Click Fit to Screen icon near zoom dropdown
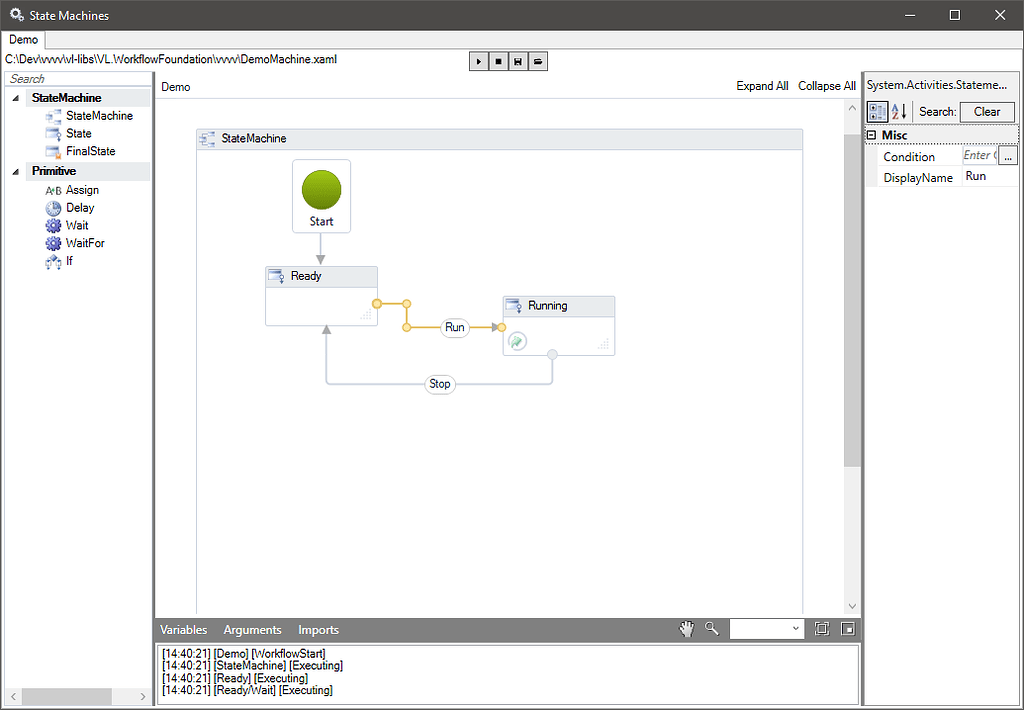Image resolution: width=1024 pixels, height=710 pixels. [821, 628]
